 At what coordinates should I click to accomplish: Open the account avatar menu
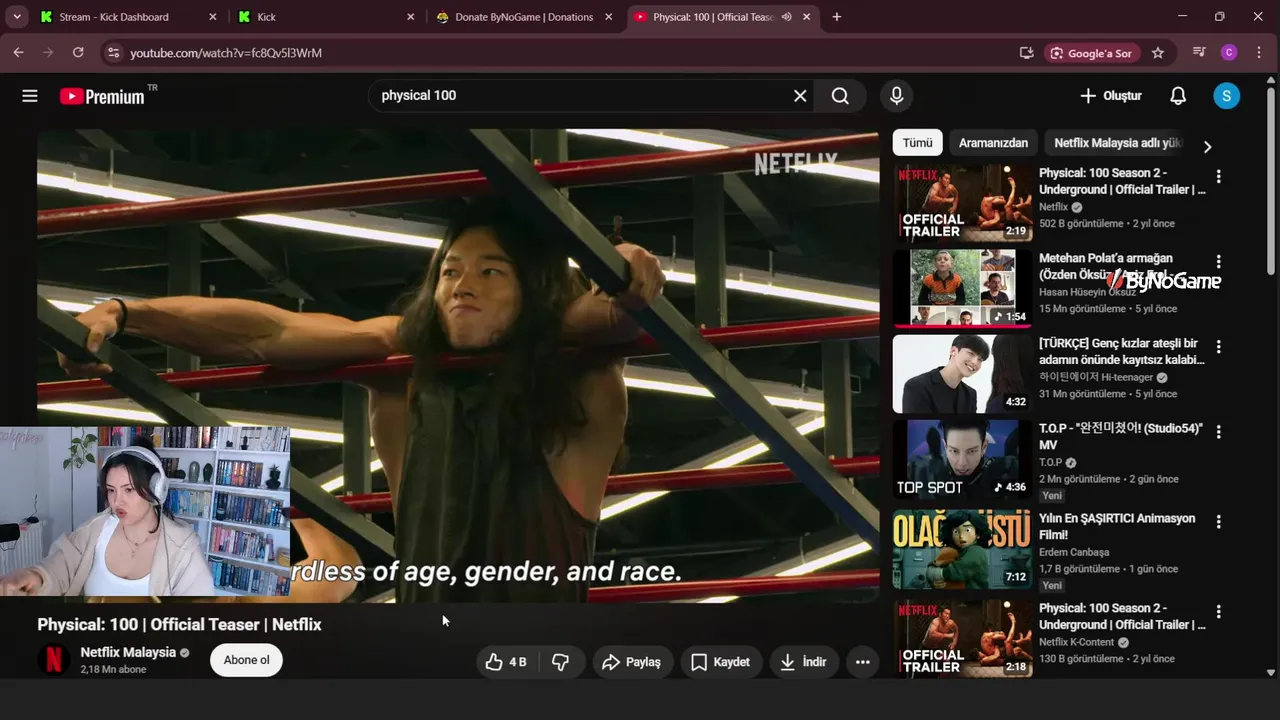pos(1226,96)
